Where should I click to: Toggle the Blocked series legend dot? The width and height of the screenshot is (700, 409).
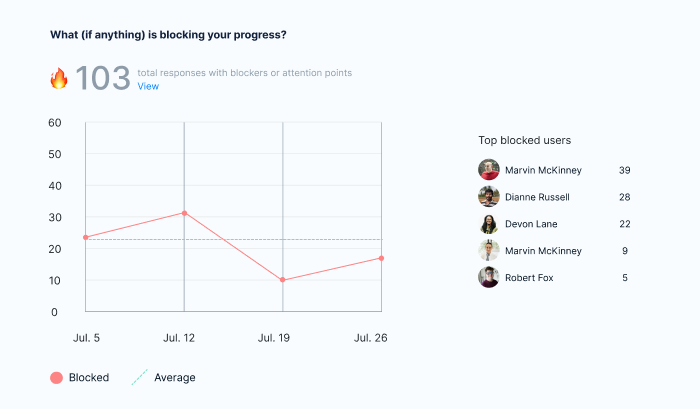click(x=57, y=378)
